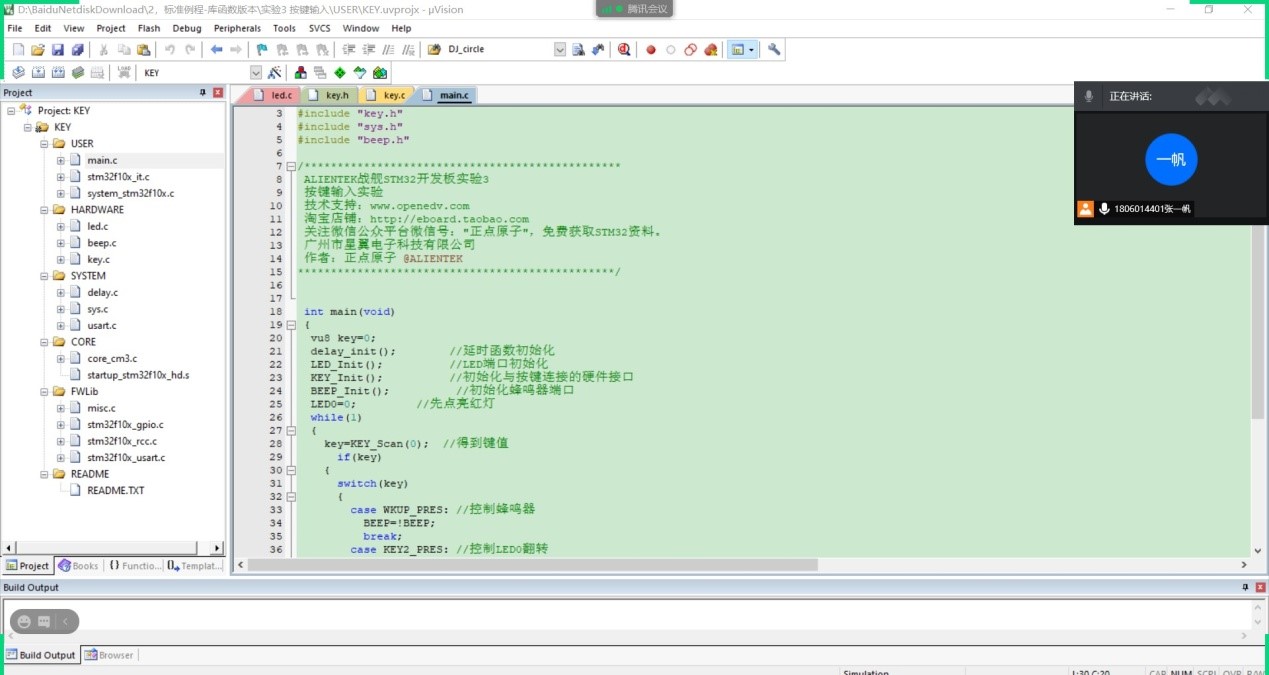The image size is (1269, 675).
Task: Click the Navigate Backwards blue arrow icon
Action: [216, 50]
